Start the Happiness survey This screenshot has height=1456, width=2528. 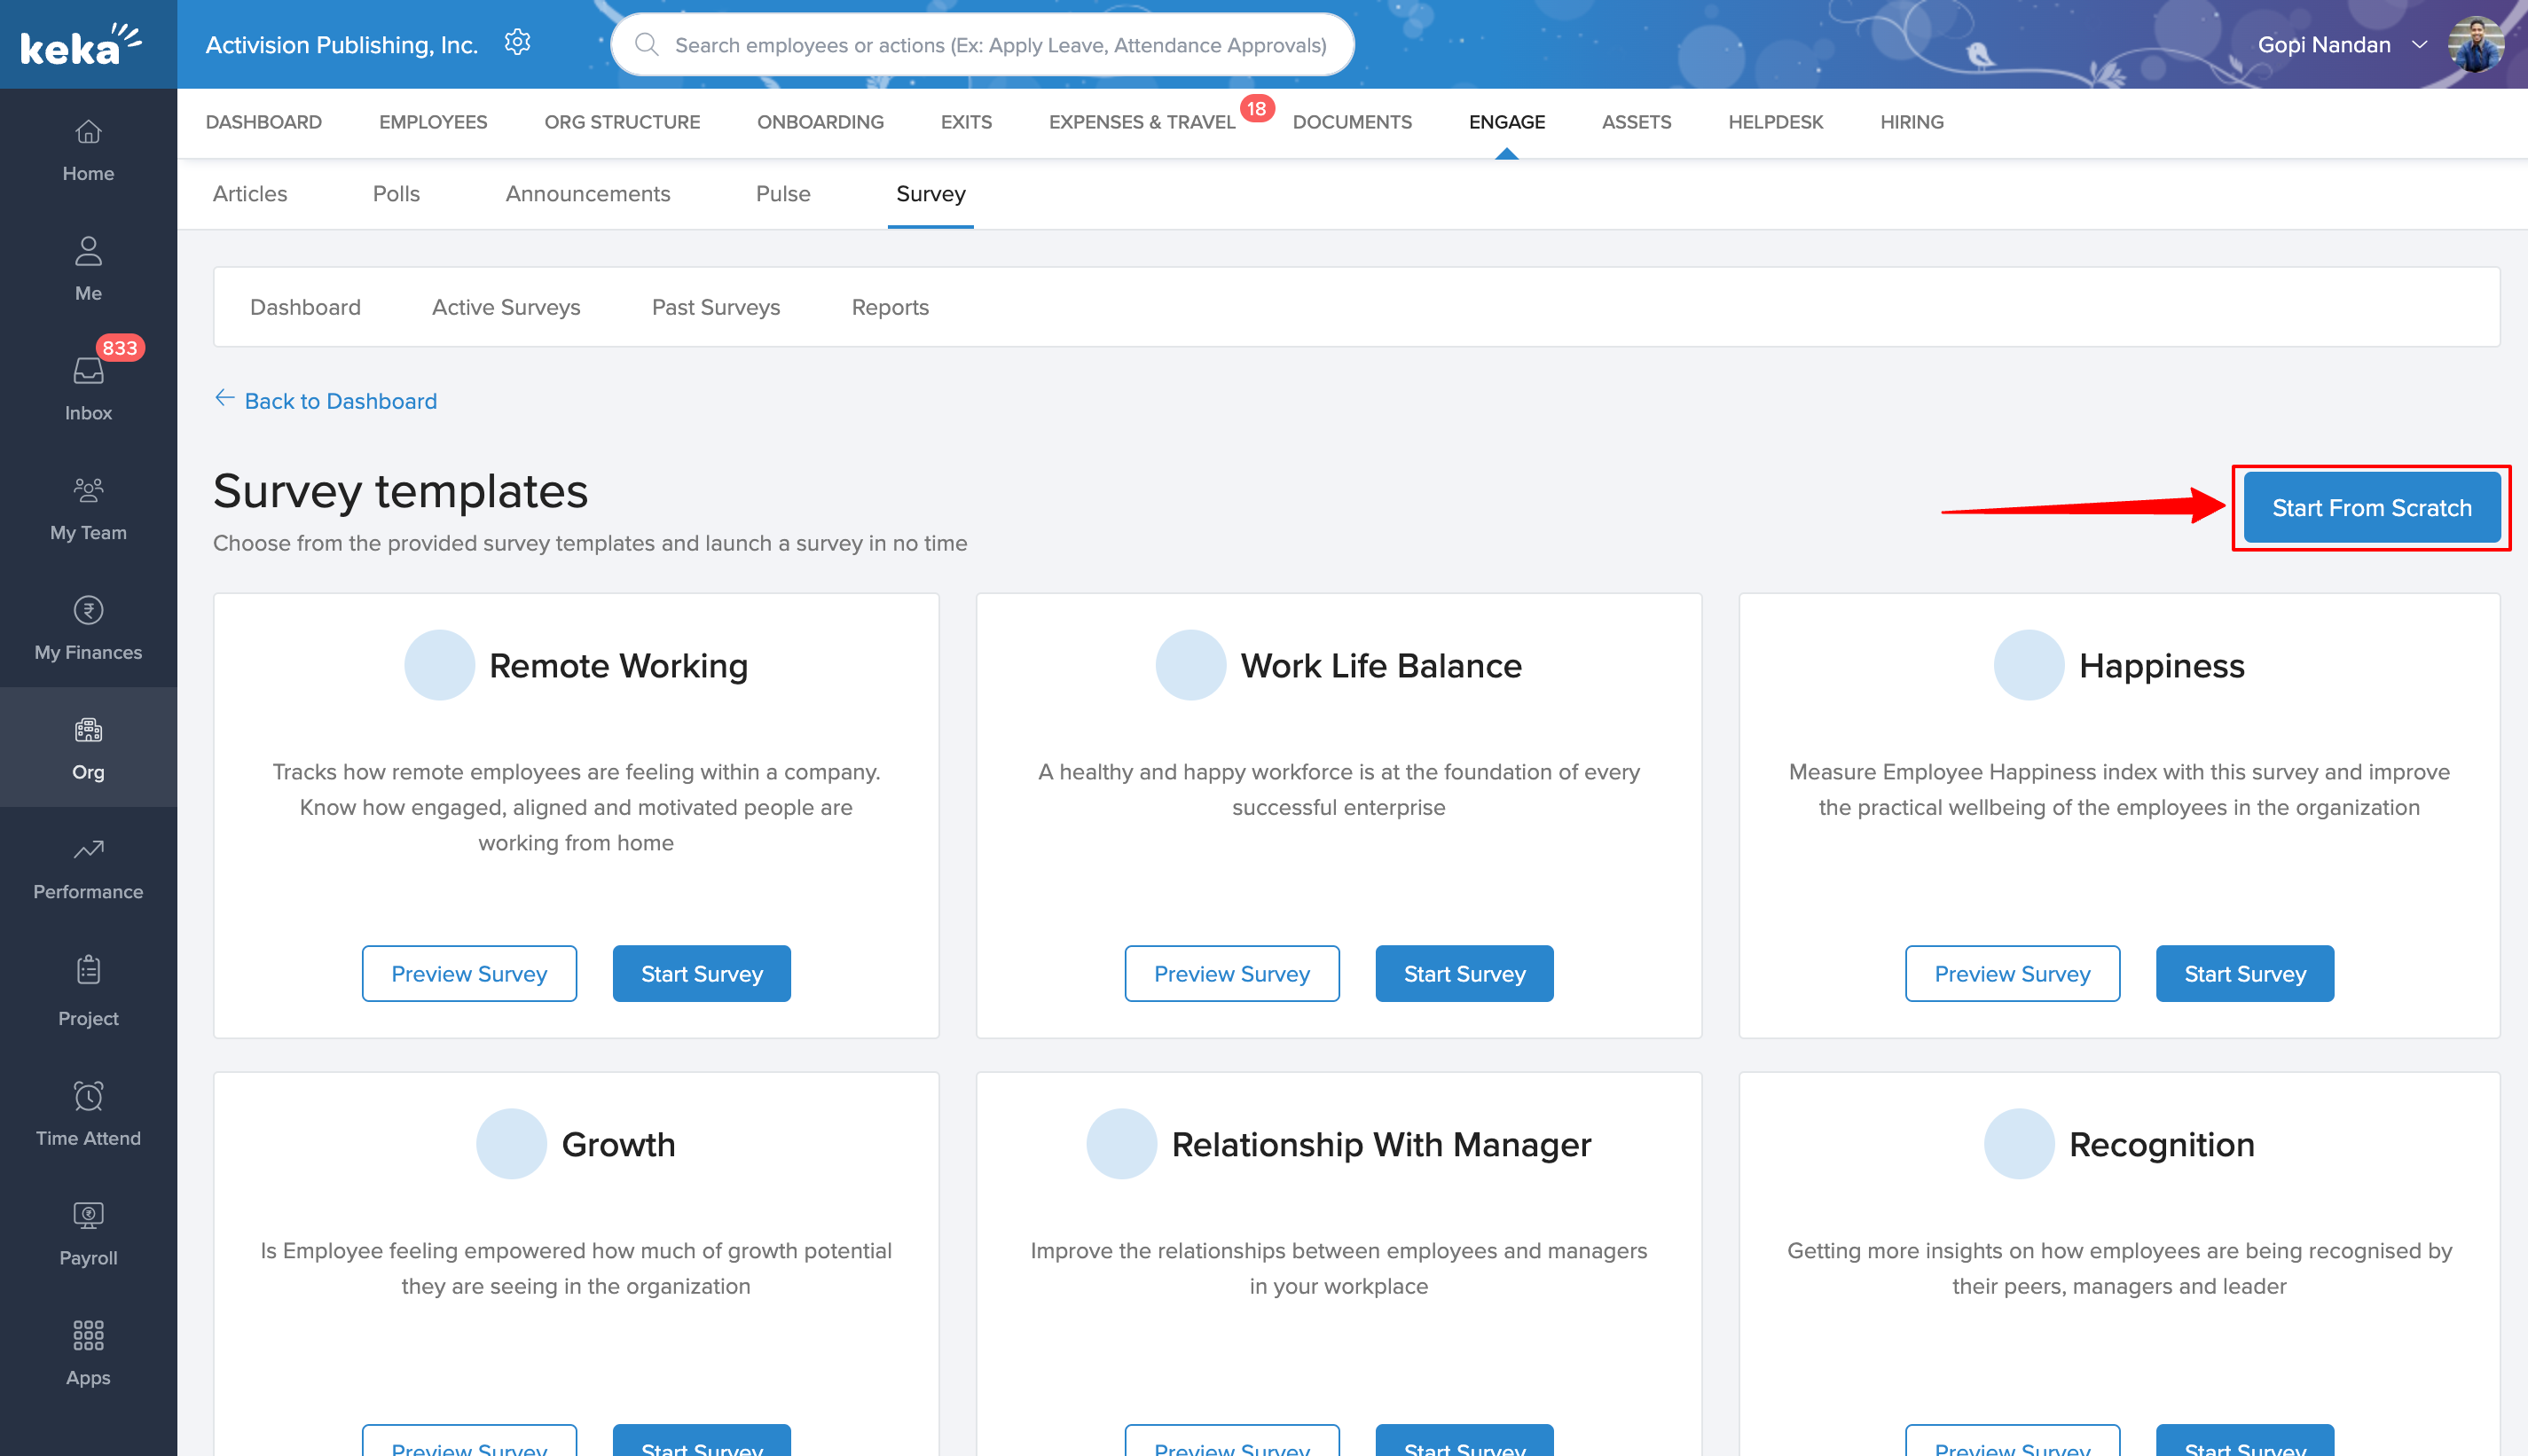(x=2244, y=973)
